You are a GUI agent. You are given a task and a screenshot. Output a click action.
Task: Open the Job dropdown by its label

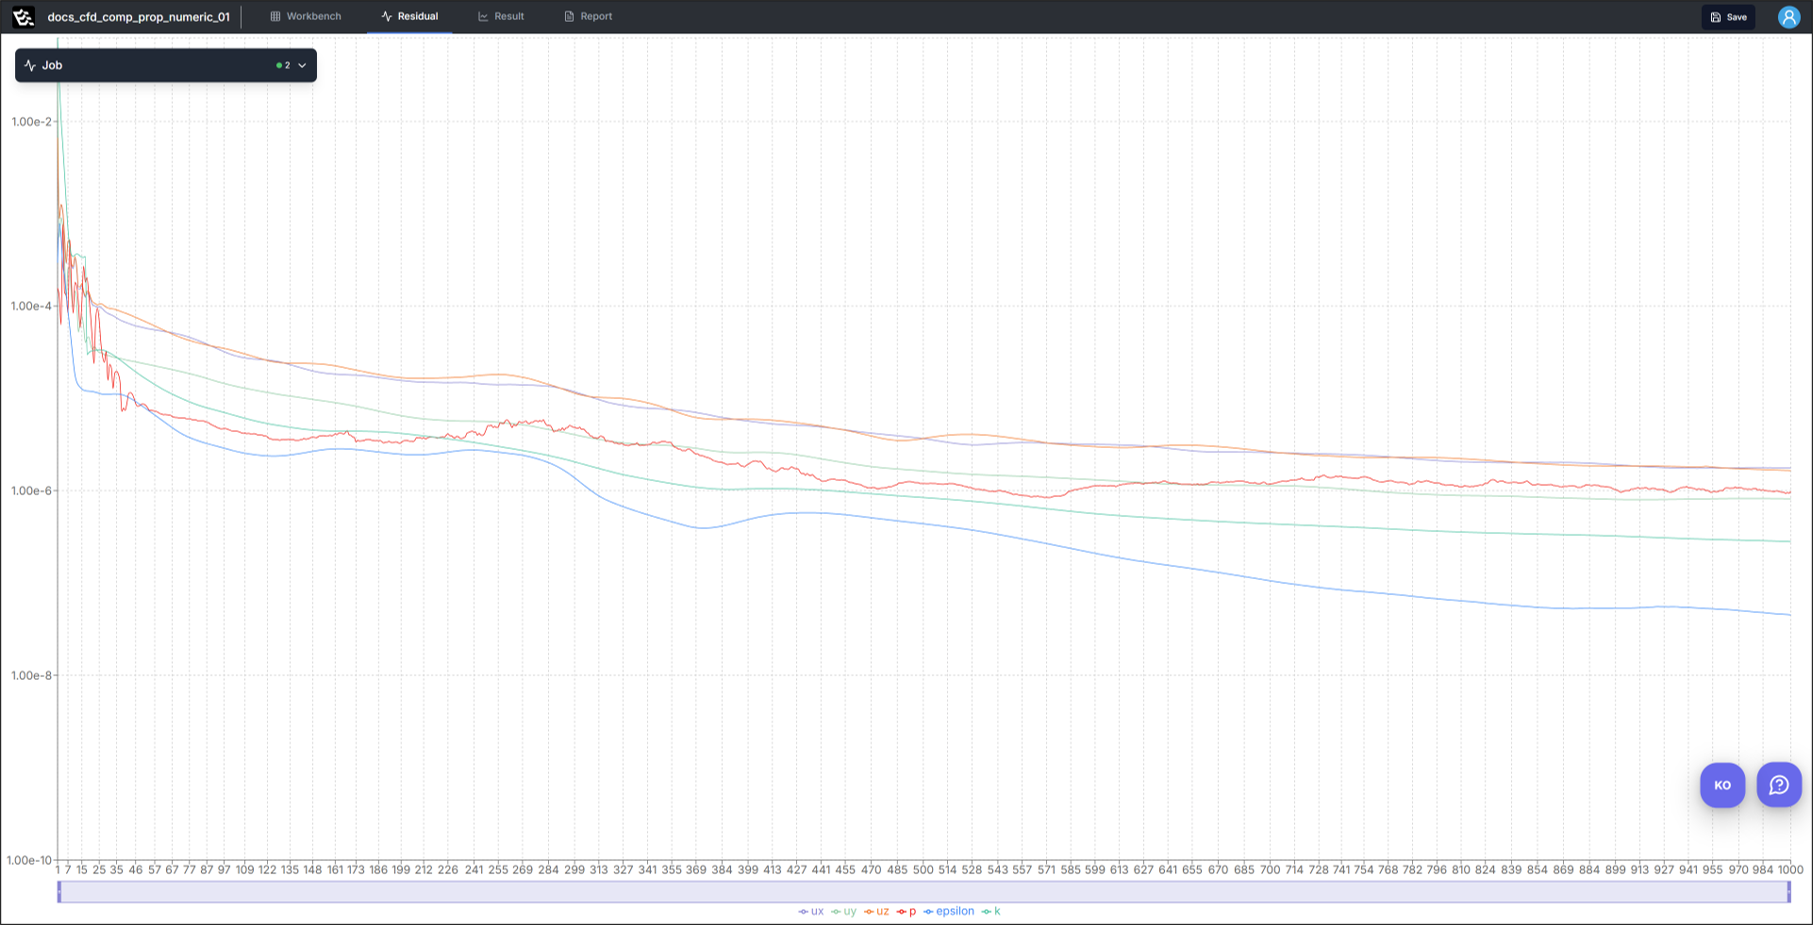pyautogui.click(x=52, y=65)
